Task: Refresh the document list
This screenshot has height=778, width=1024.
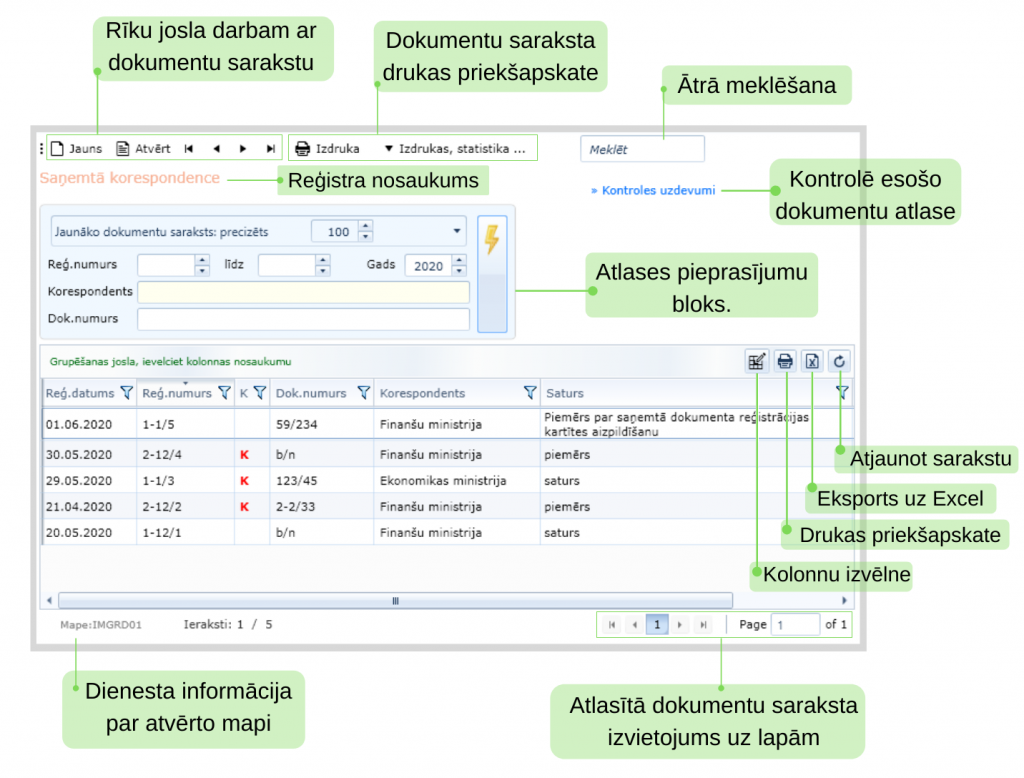Action: pos(840,362)
